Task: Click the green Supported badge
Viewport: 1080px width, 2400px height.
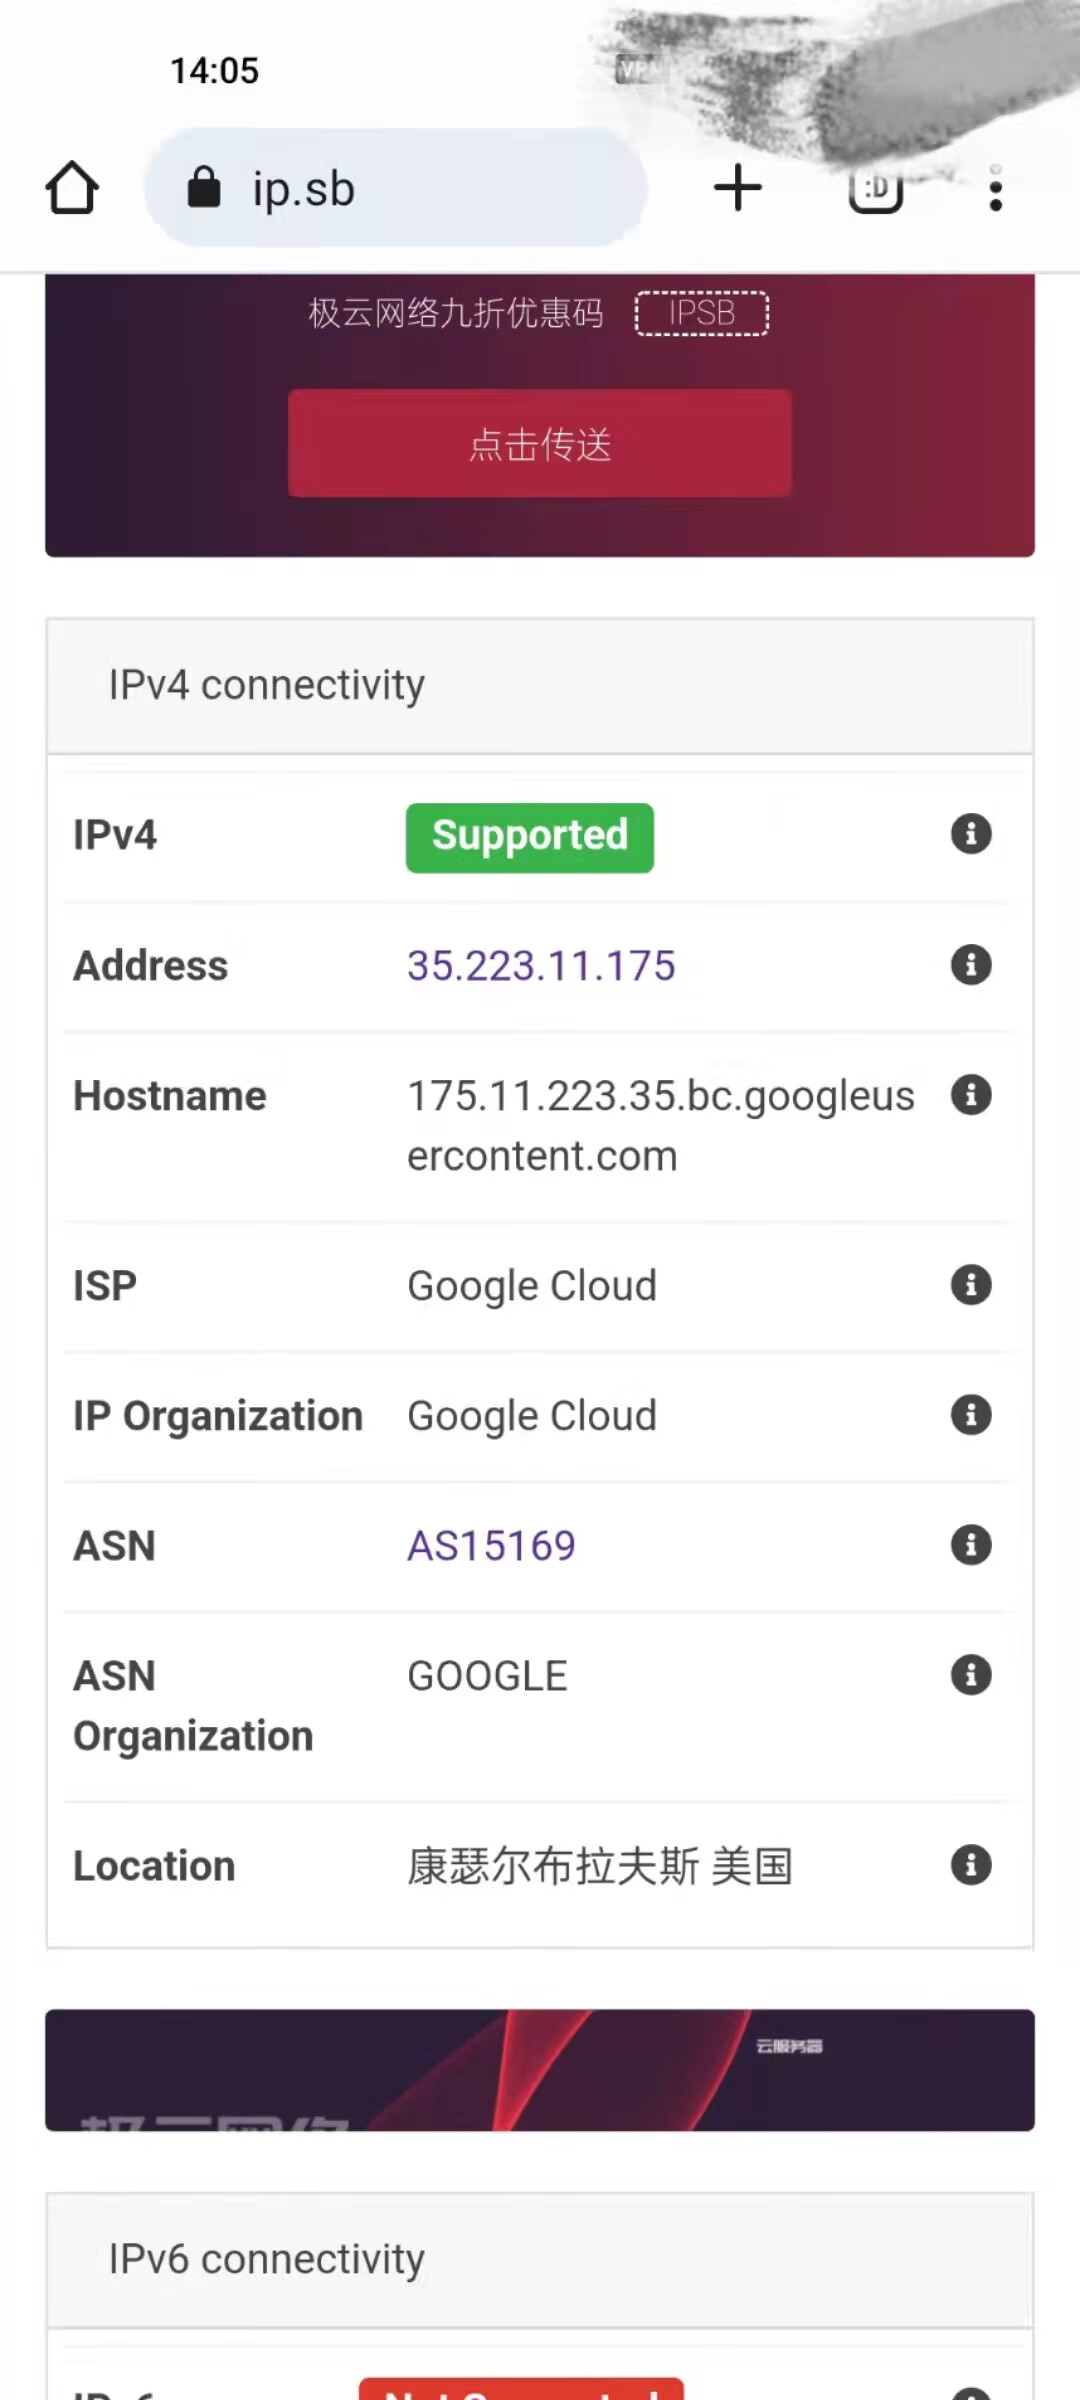Action: click(x=530, y=837)
